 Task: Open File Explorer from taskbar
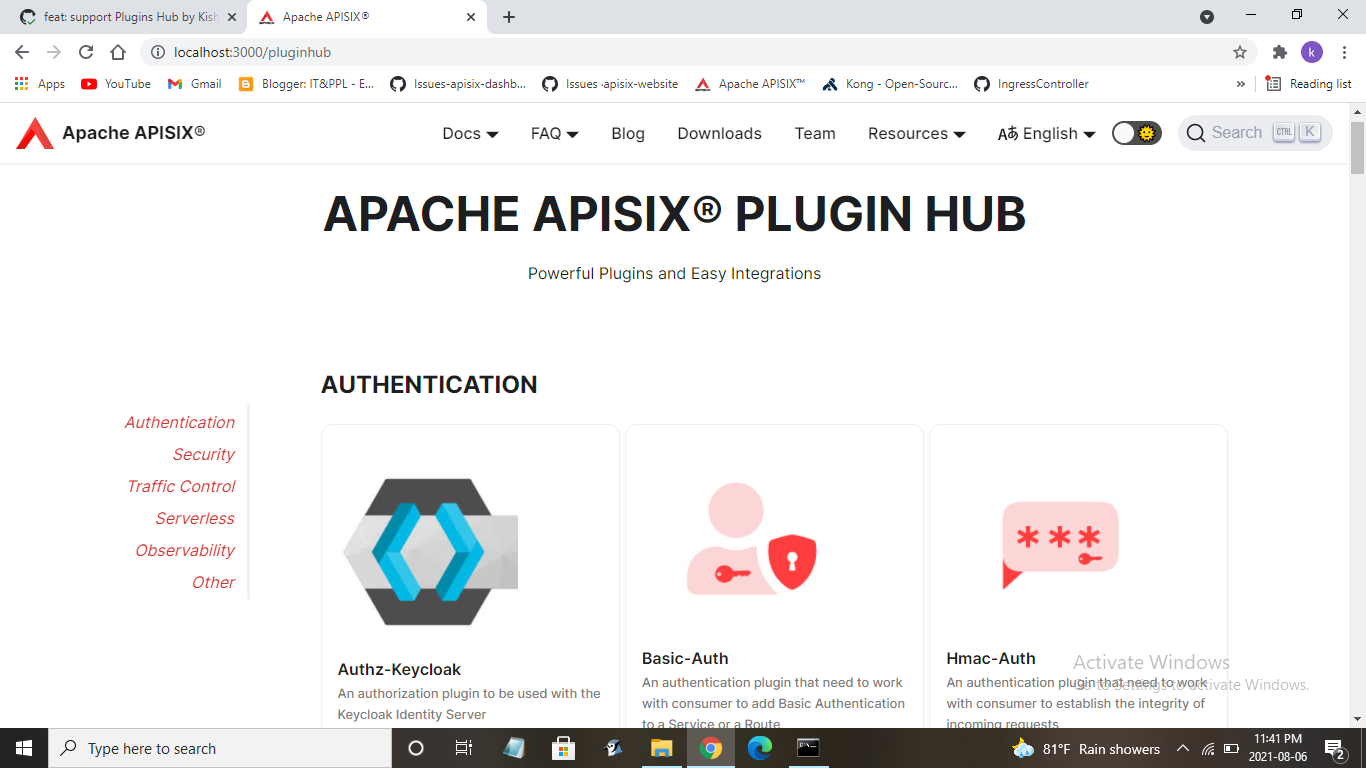click(x=661, y=748)
